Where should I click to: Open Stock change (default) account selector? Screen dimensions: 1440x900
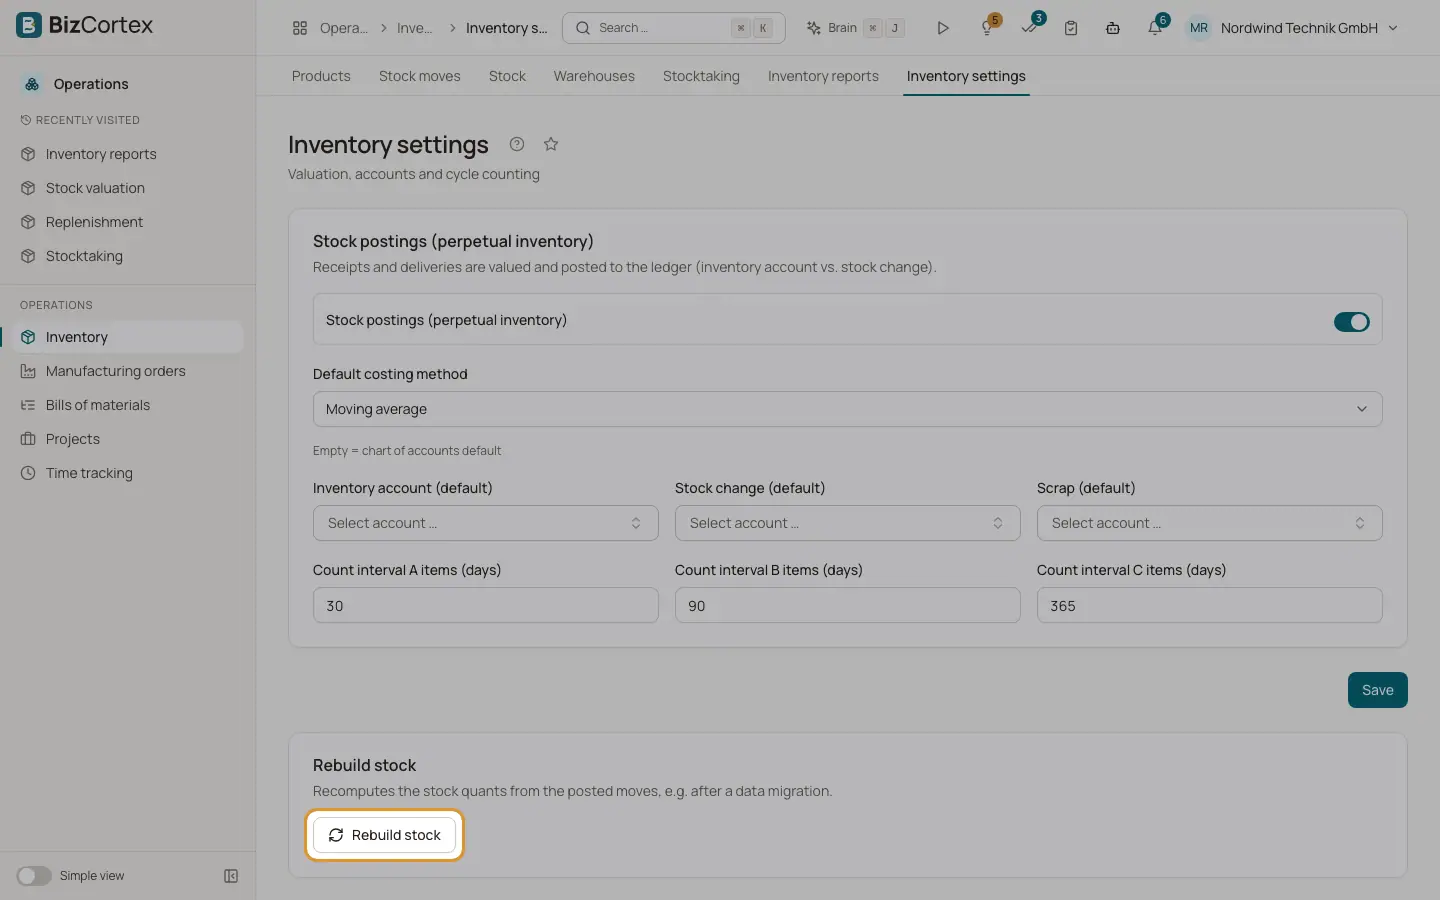click(848, 523)
